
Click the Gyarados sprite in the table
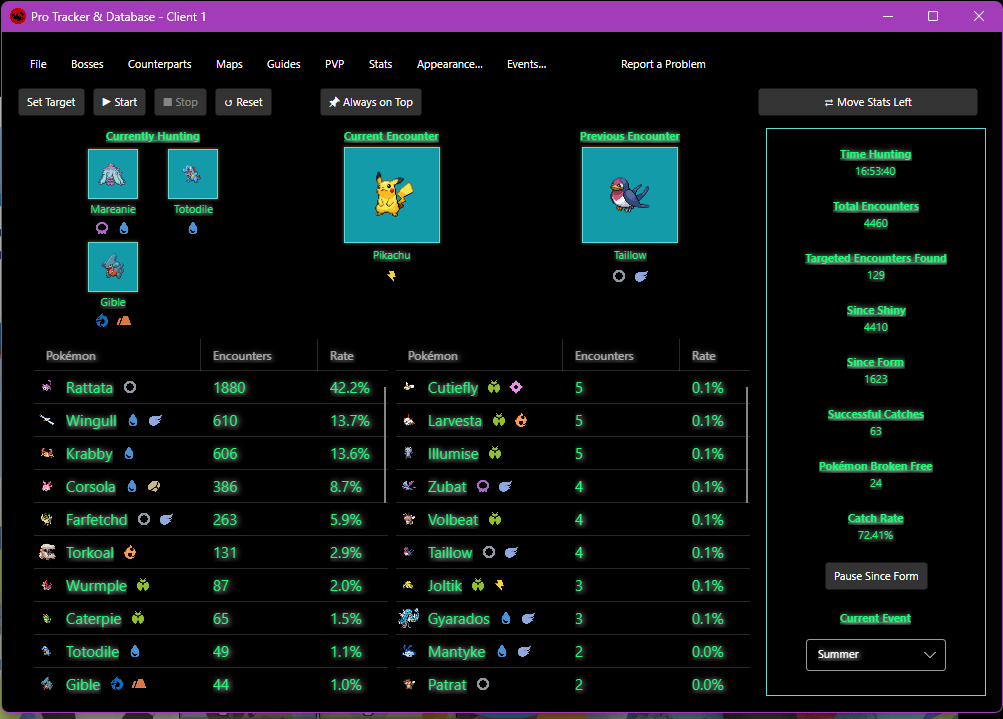(x=409, y=618)
